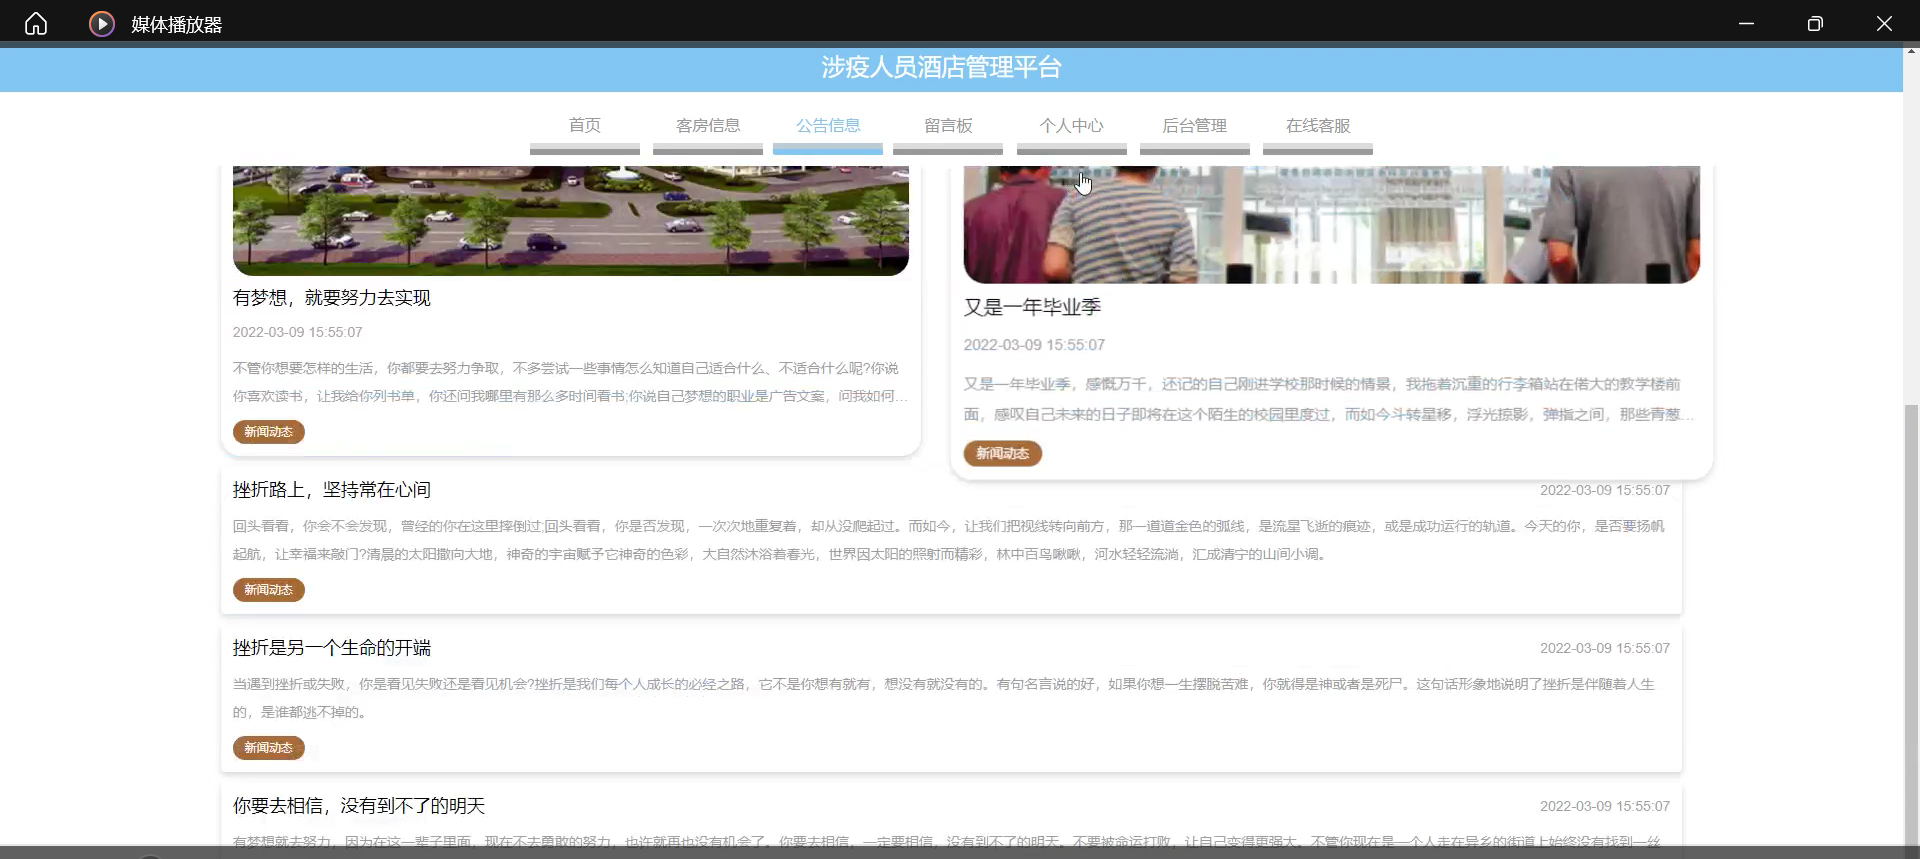Viewport: 1920px width, 859px height.
Task: Open the 首页 navigation tab
Action: coord(585,126)
